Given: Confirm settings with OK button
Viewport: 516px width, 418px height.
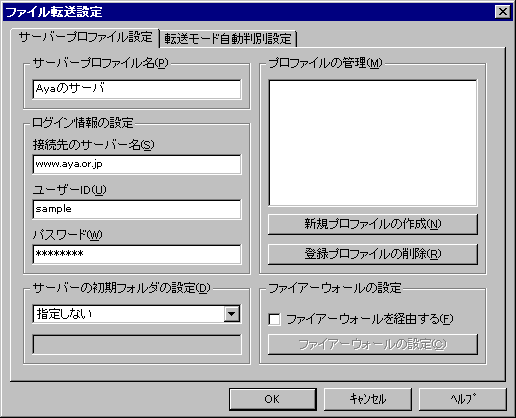Looking at the screenshot, I should pos(272,399).
